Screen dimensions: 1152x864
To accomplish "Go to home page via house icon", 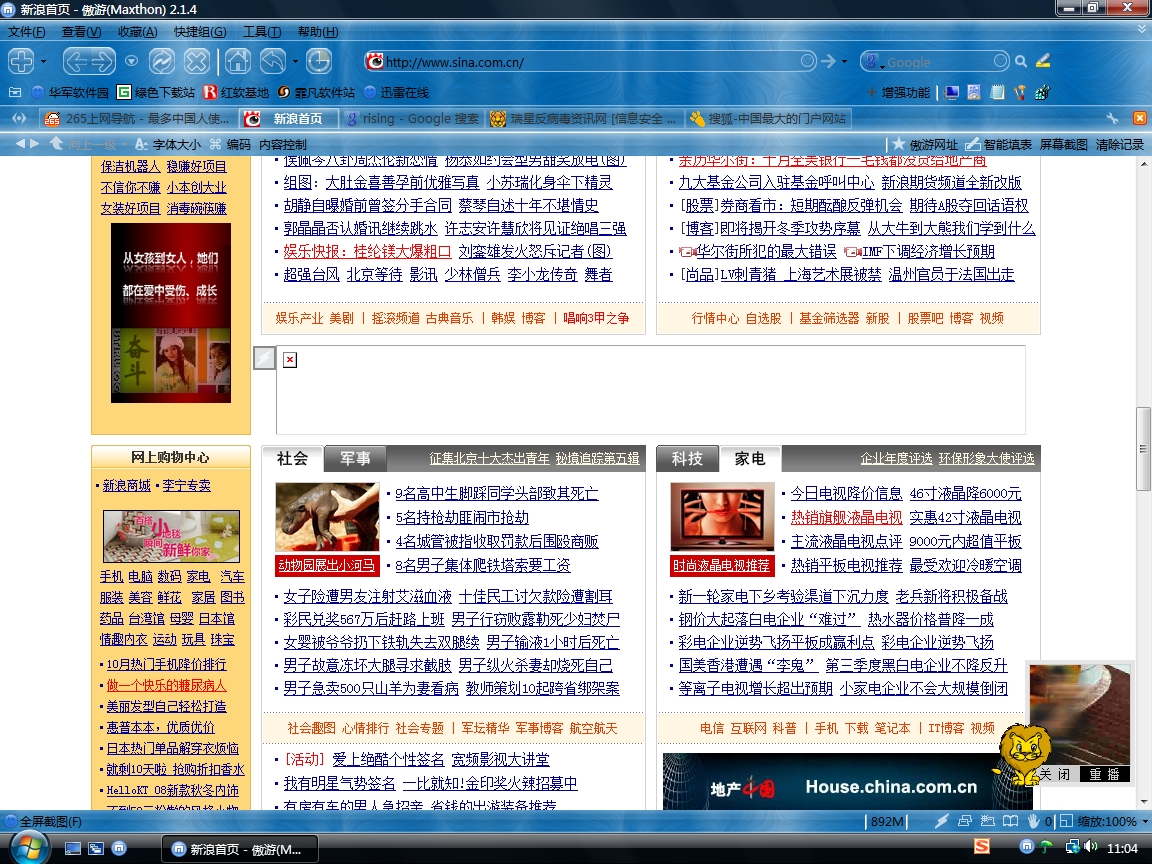I will tap(237, 61).
